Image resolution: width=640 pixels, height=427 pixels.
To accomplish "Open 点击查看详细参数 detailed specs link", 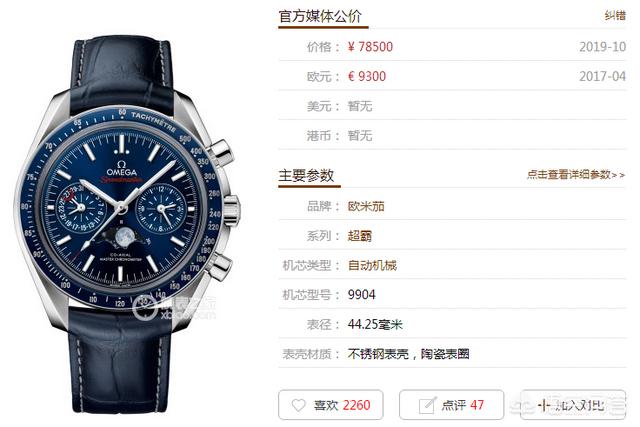I will point(576,175).
